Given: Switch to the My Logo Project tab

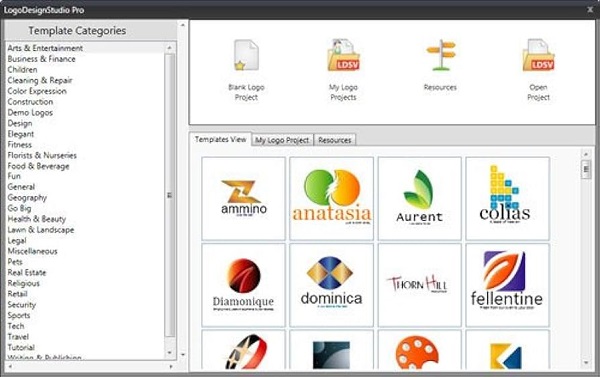Looking at the screenshot, I should [x=282, y=140].
